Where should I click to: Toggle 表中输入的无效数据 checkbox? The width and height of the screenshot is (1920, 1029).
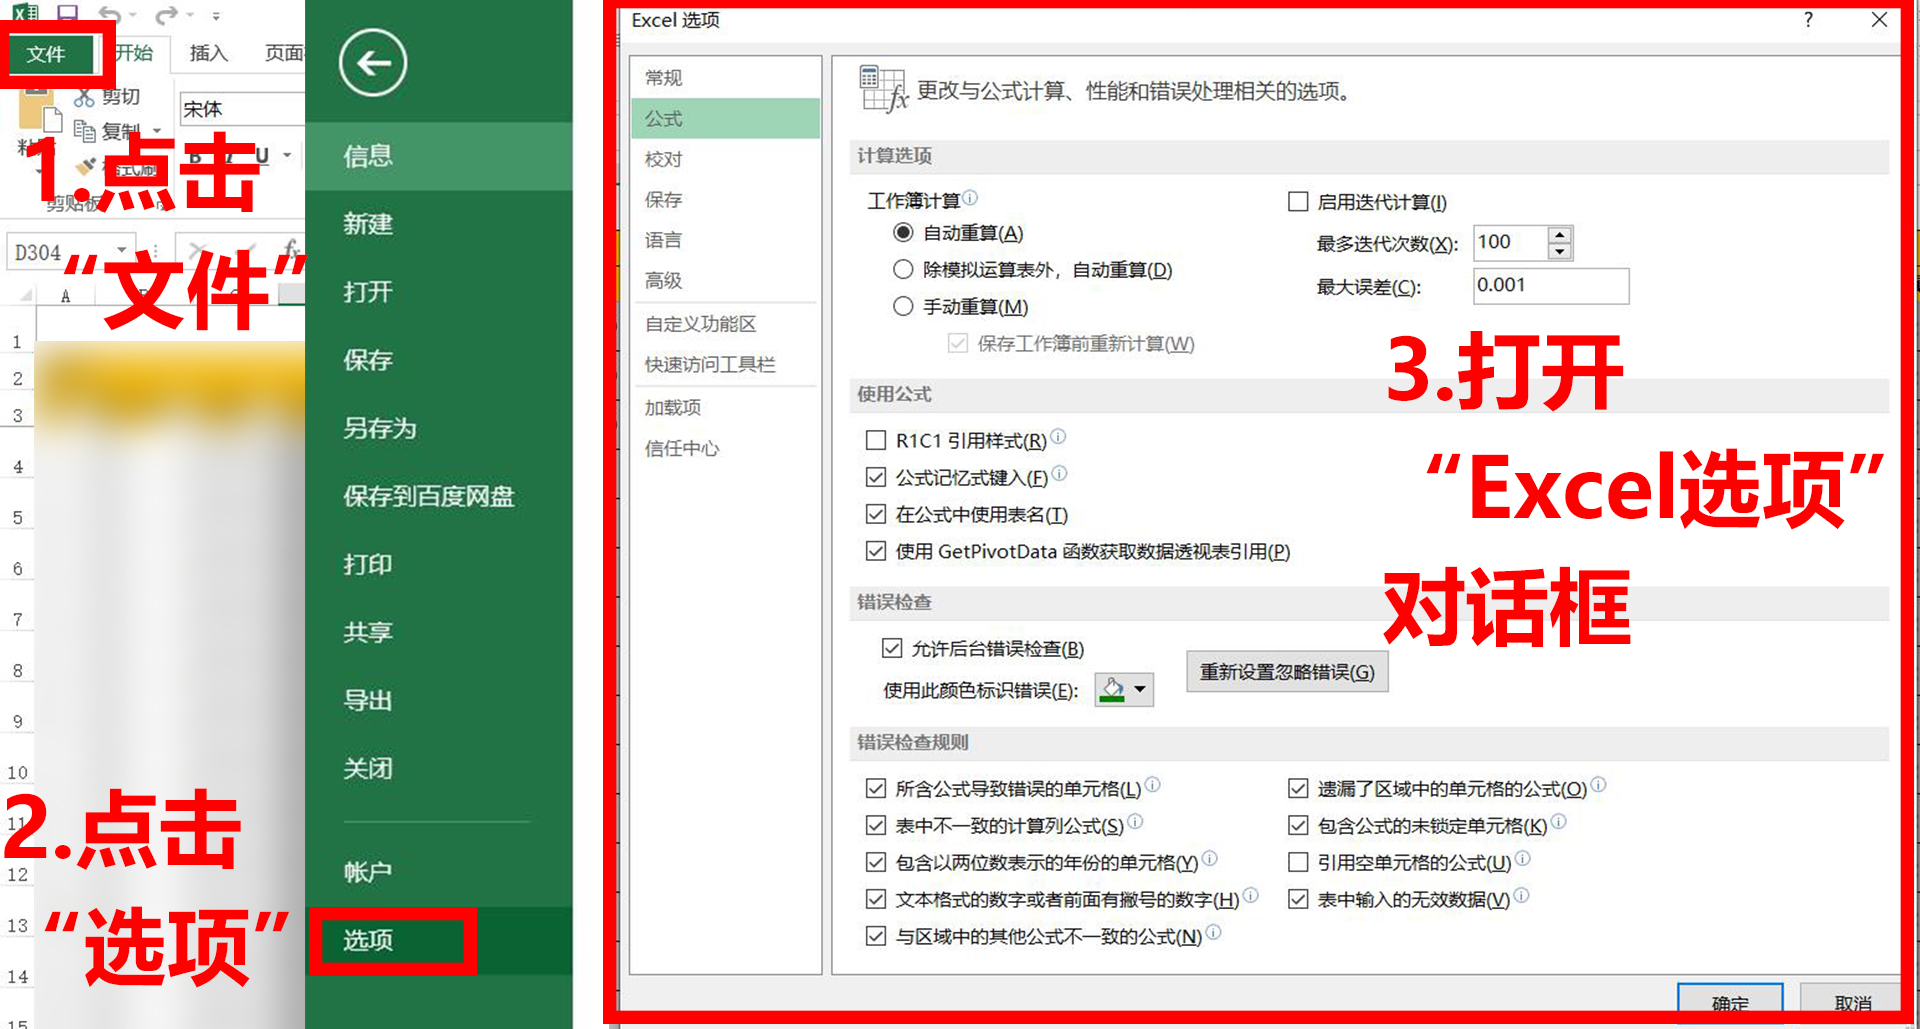(x=1298, y=899)
